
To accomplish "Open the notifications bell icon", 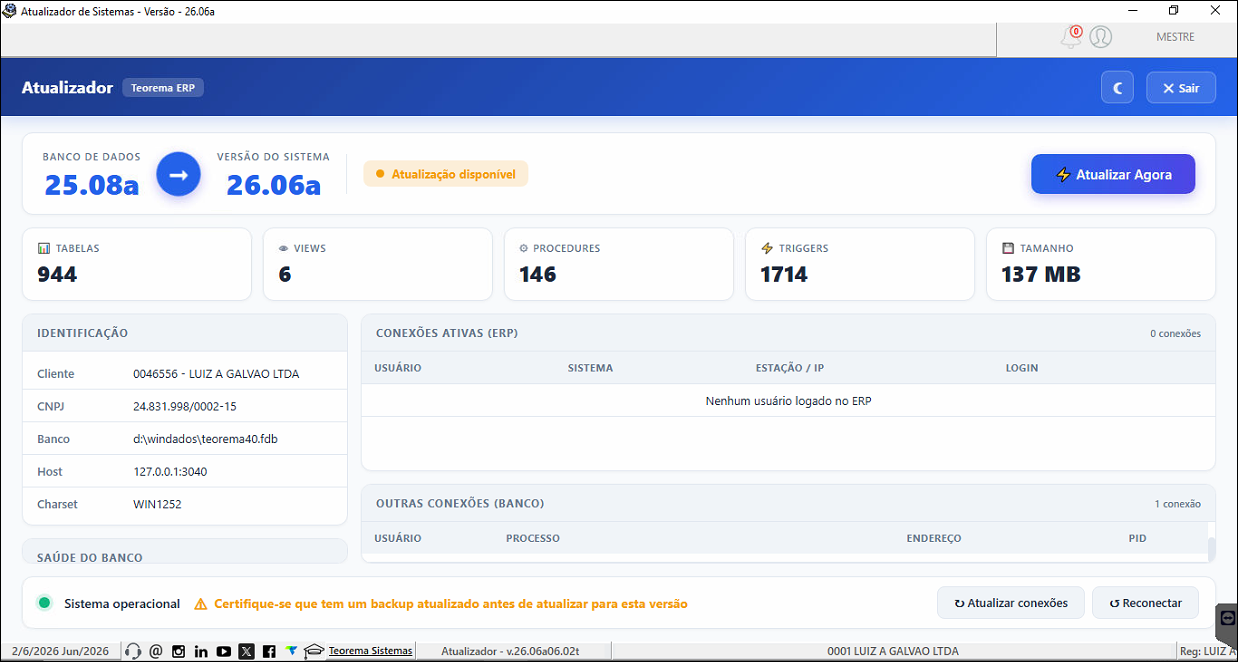I will (x=1071, y=37).
